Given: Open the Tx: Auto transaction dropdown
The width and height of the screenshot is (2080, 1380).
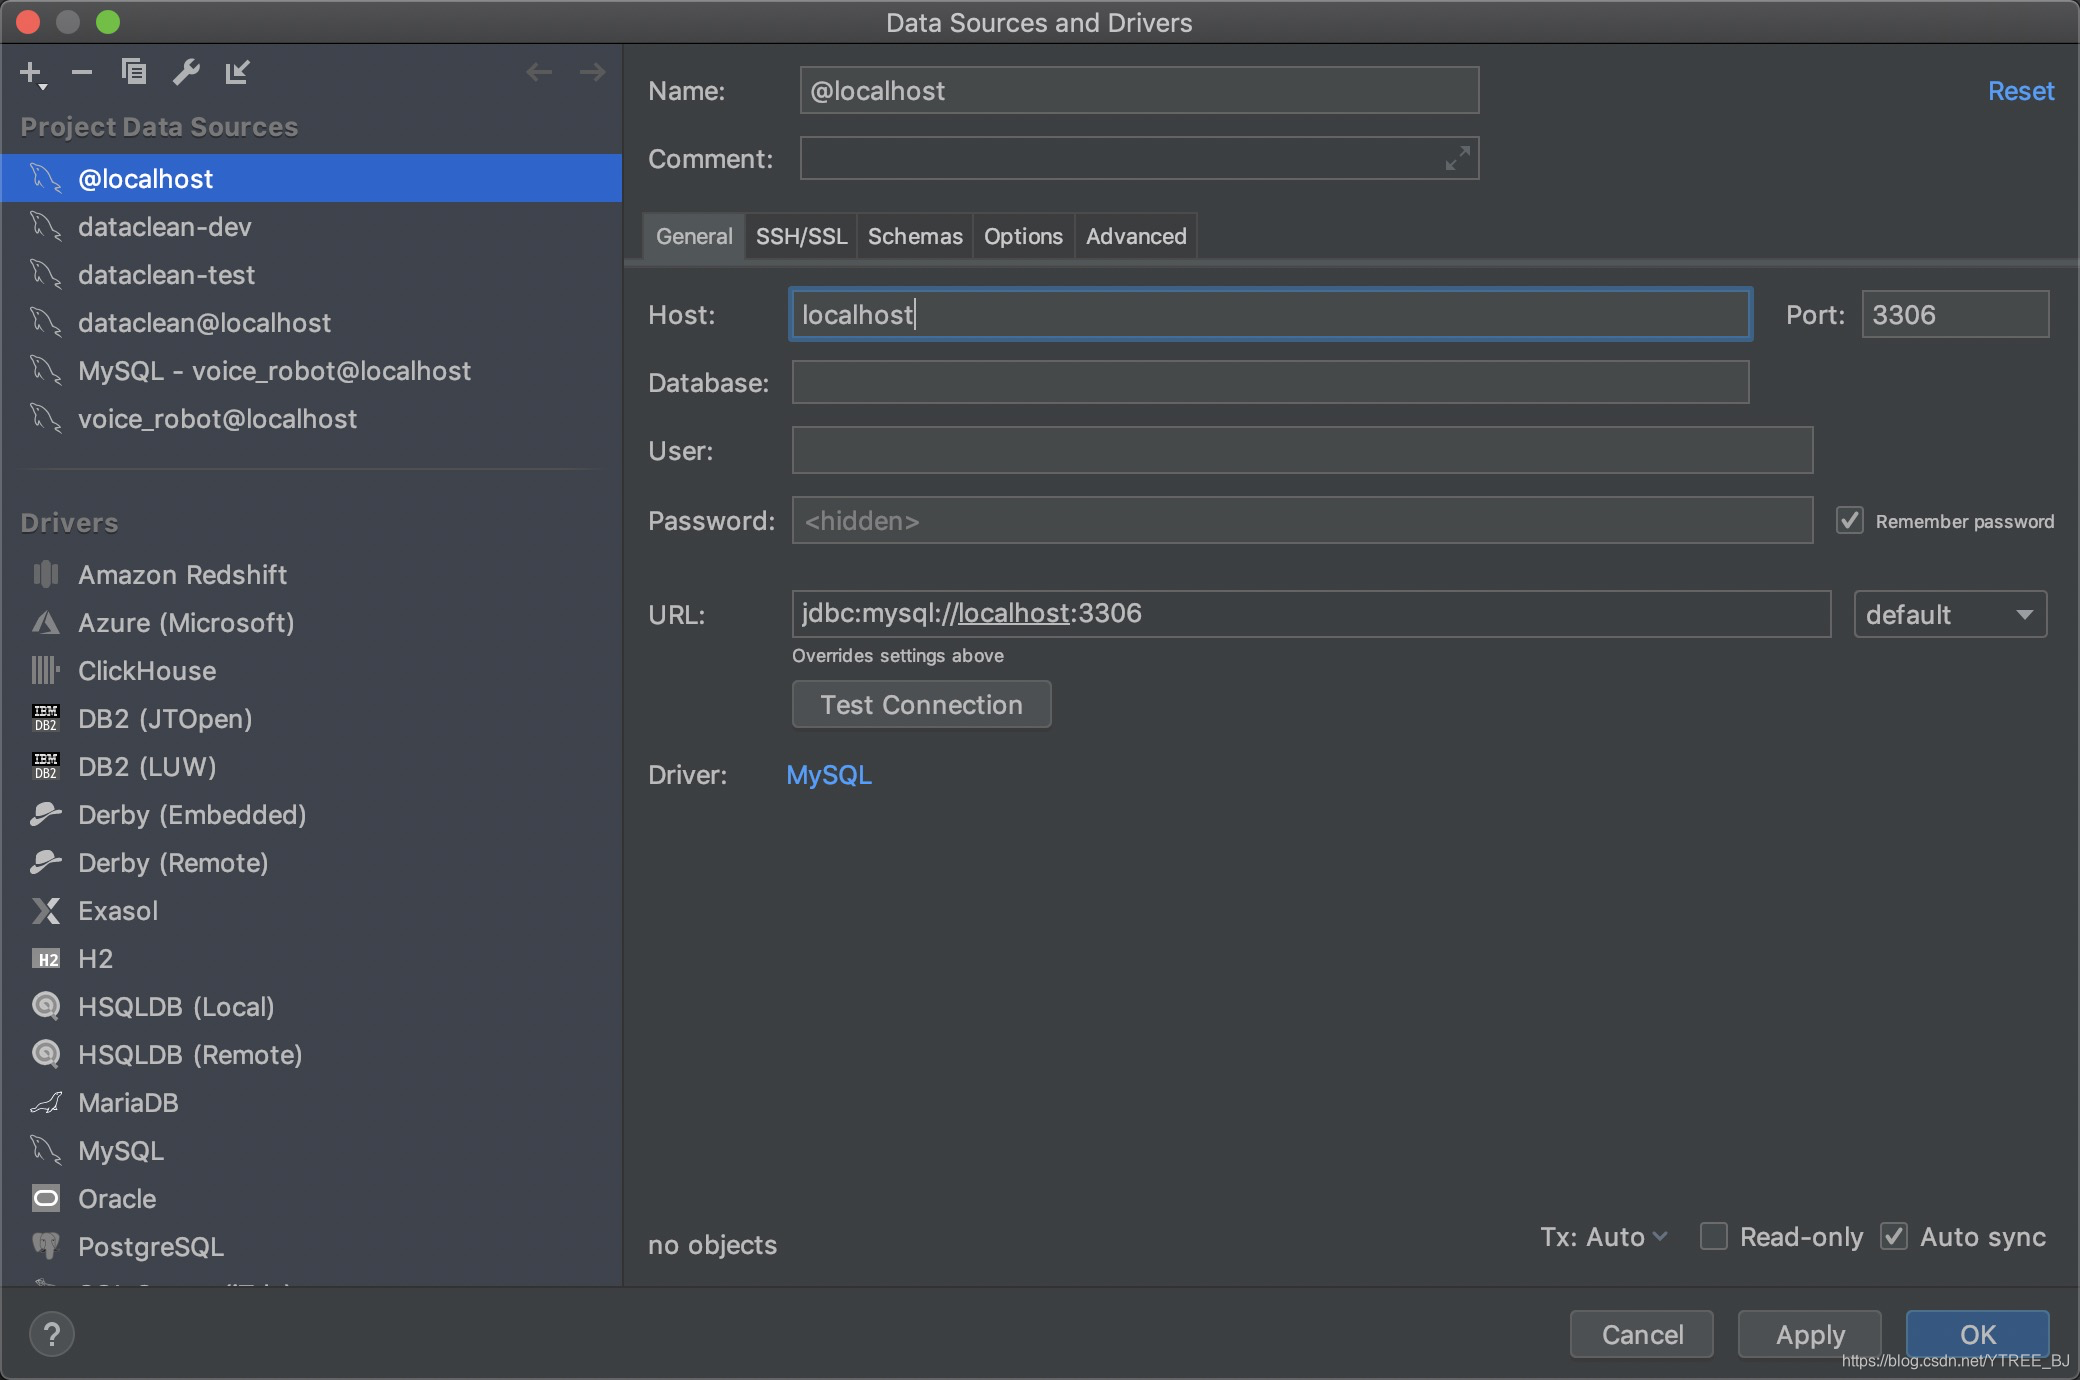Looking at the screenshot, I should [1604, 1237].
